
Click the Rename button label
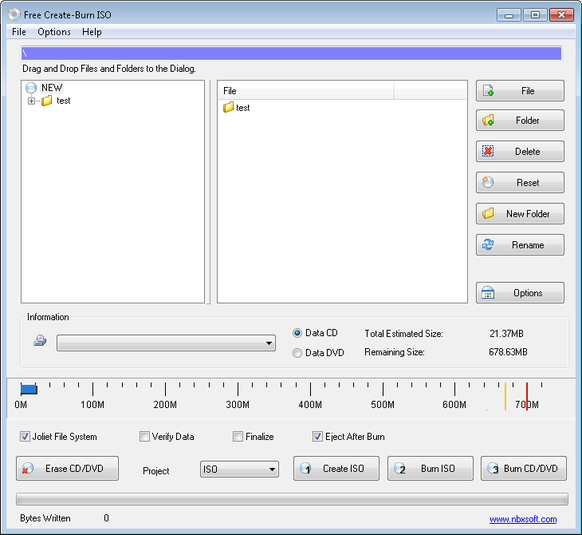(x=528, y=245)
